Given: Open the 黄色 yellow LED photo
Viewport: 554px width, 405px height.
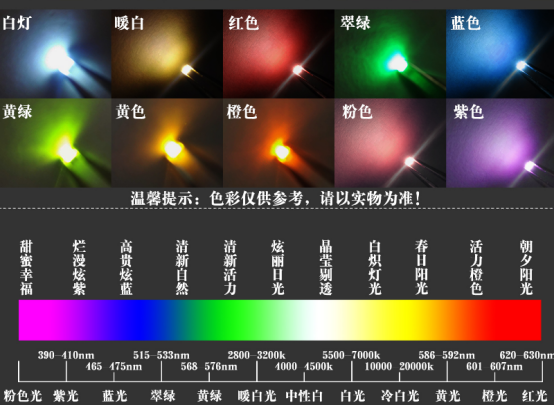Looking at the screenshot, I should (167, 143).
